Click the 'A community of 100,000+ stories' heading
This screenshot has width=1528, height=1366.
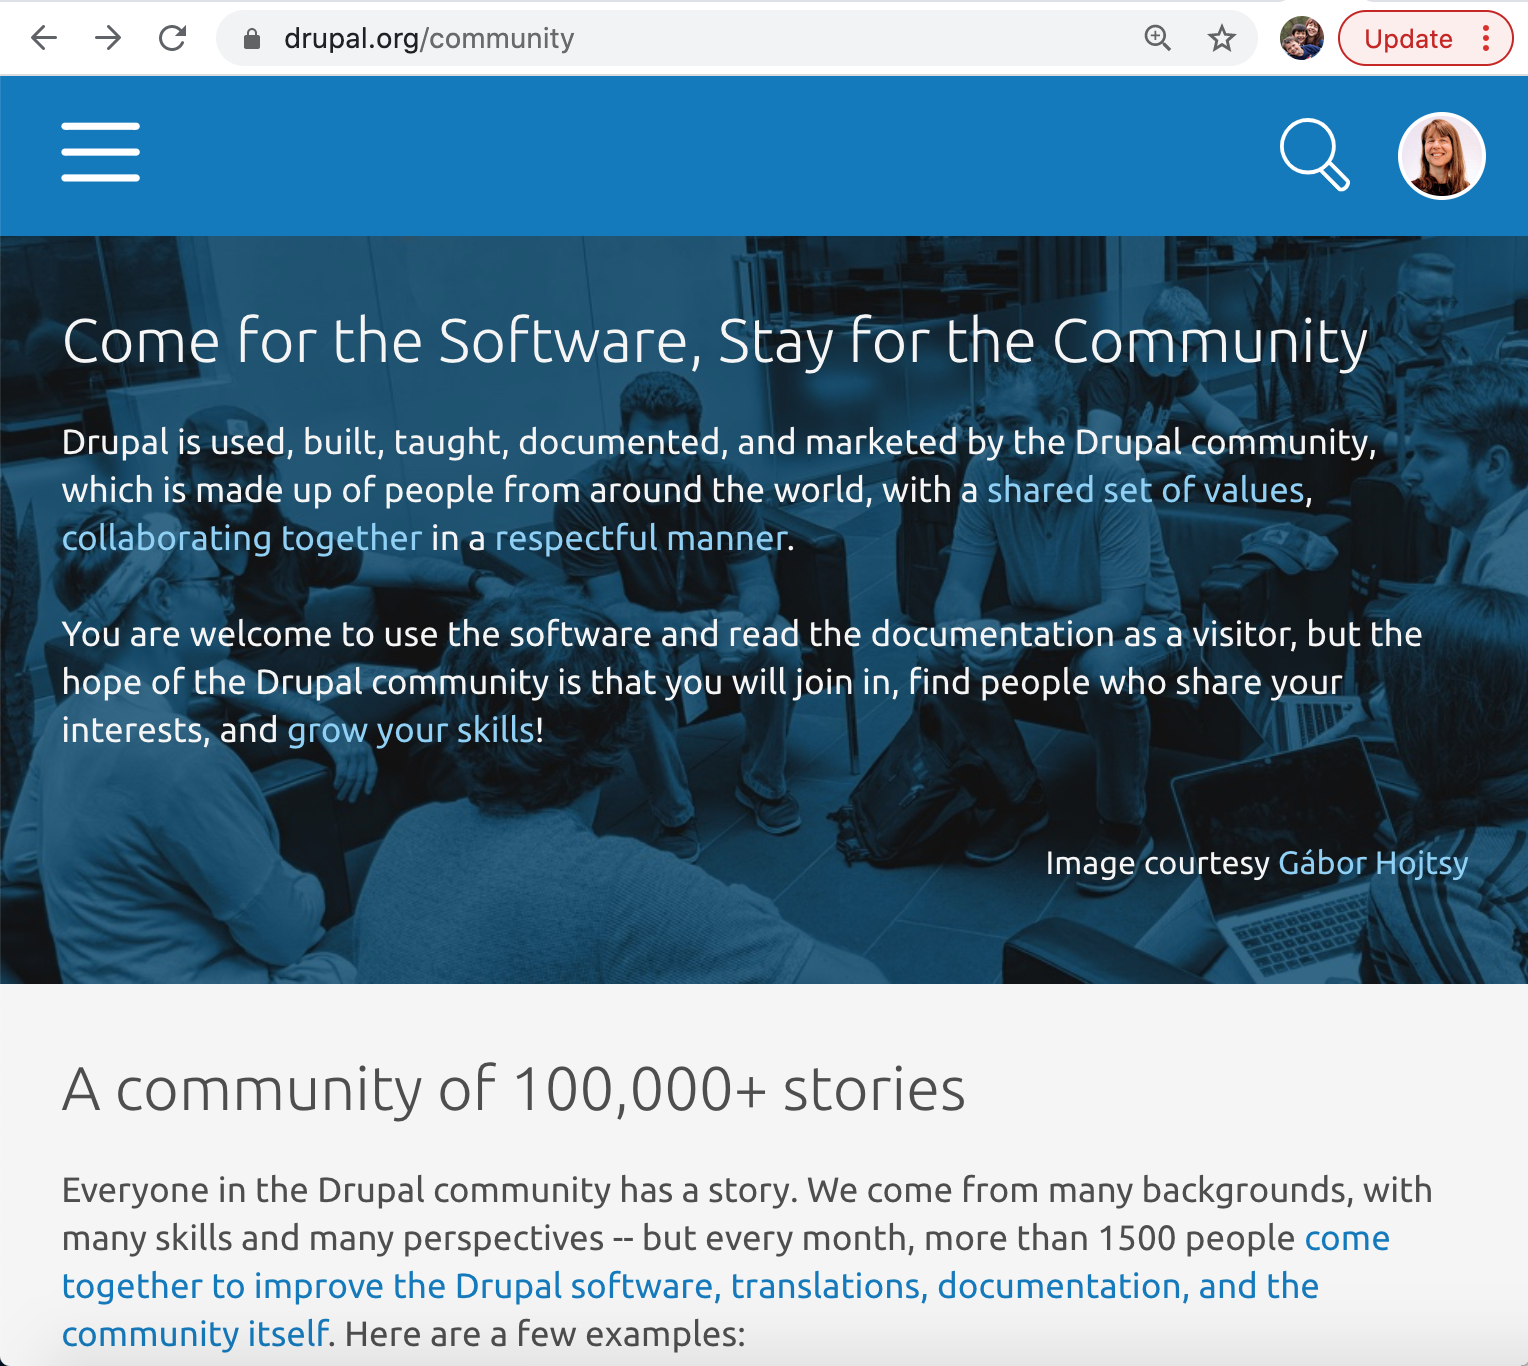click(514, 1089)
